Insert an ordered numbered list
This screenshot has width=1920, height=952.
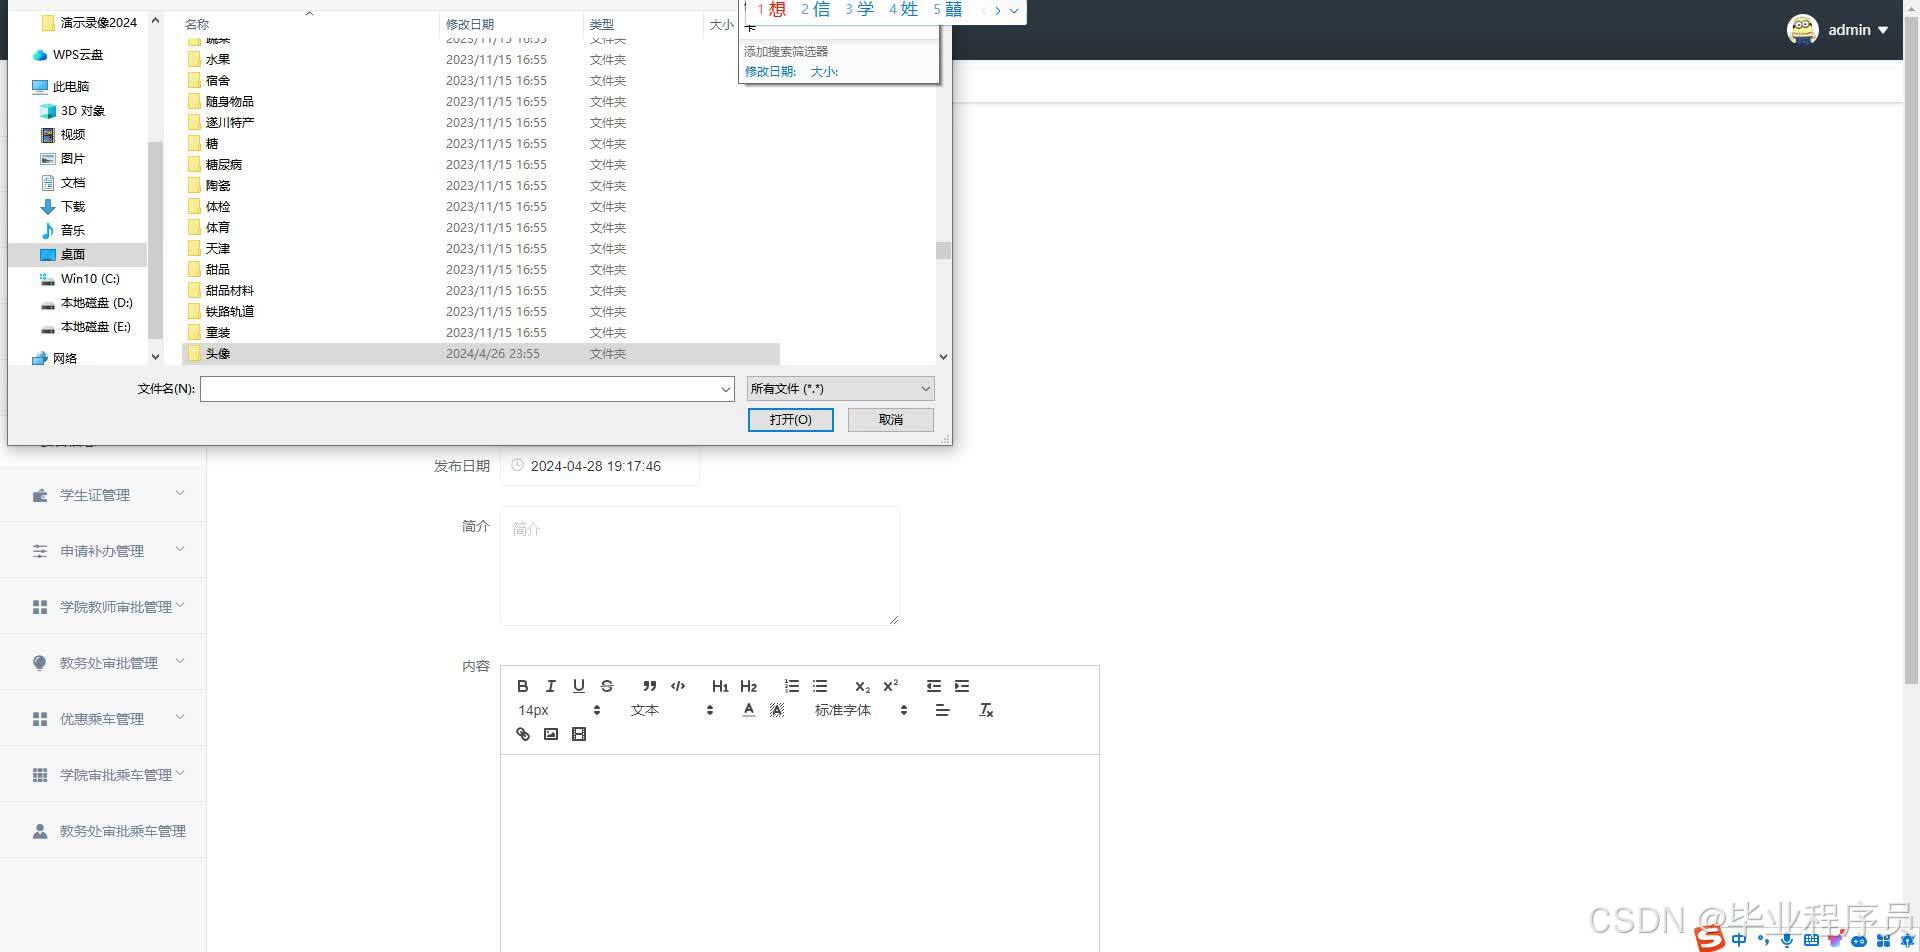792,686
